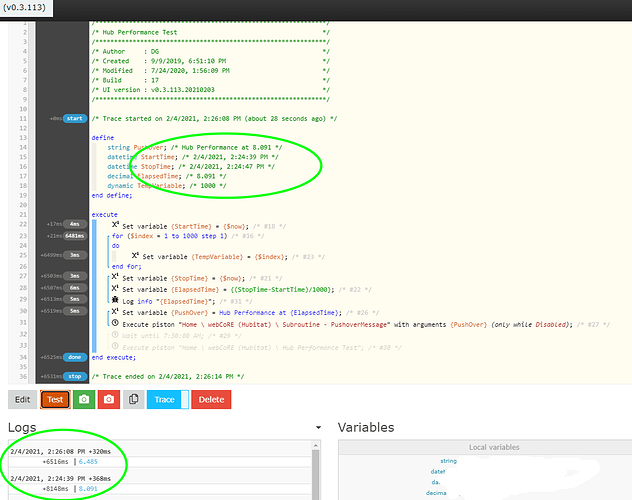The height and width of the screenshot is (500, 632).
Task: Click the Set variable {StopTime} statement
Action: 183,278
